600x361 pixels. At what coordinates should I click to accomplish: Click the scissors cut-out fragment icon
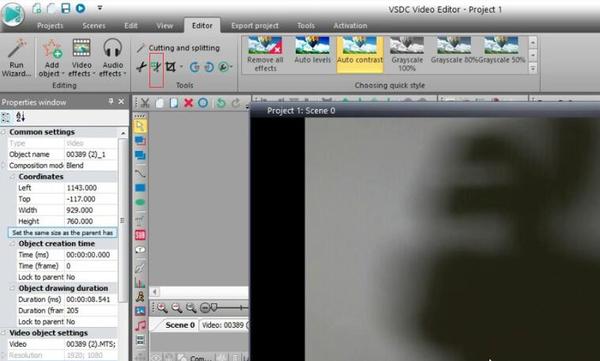[x=141, y=67]
